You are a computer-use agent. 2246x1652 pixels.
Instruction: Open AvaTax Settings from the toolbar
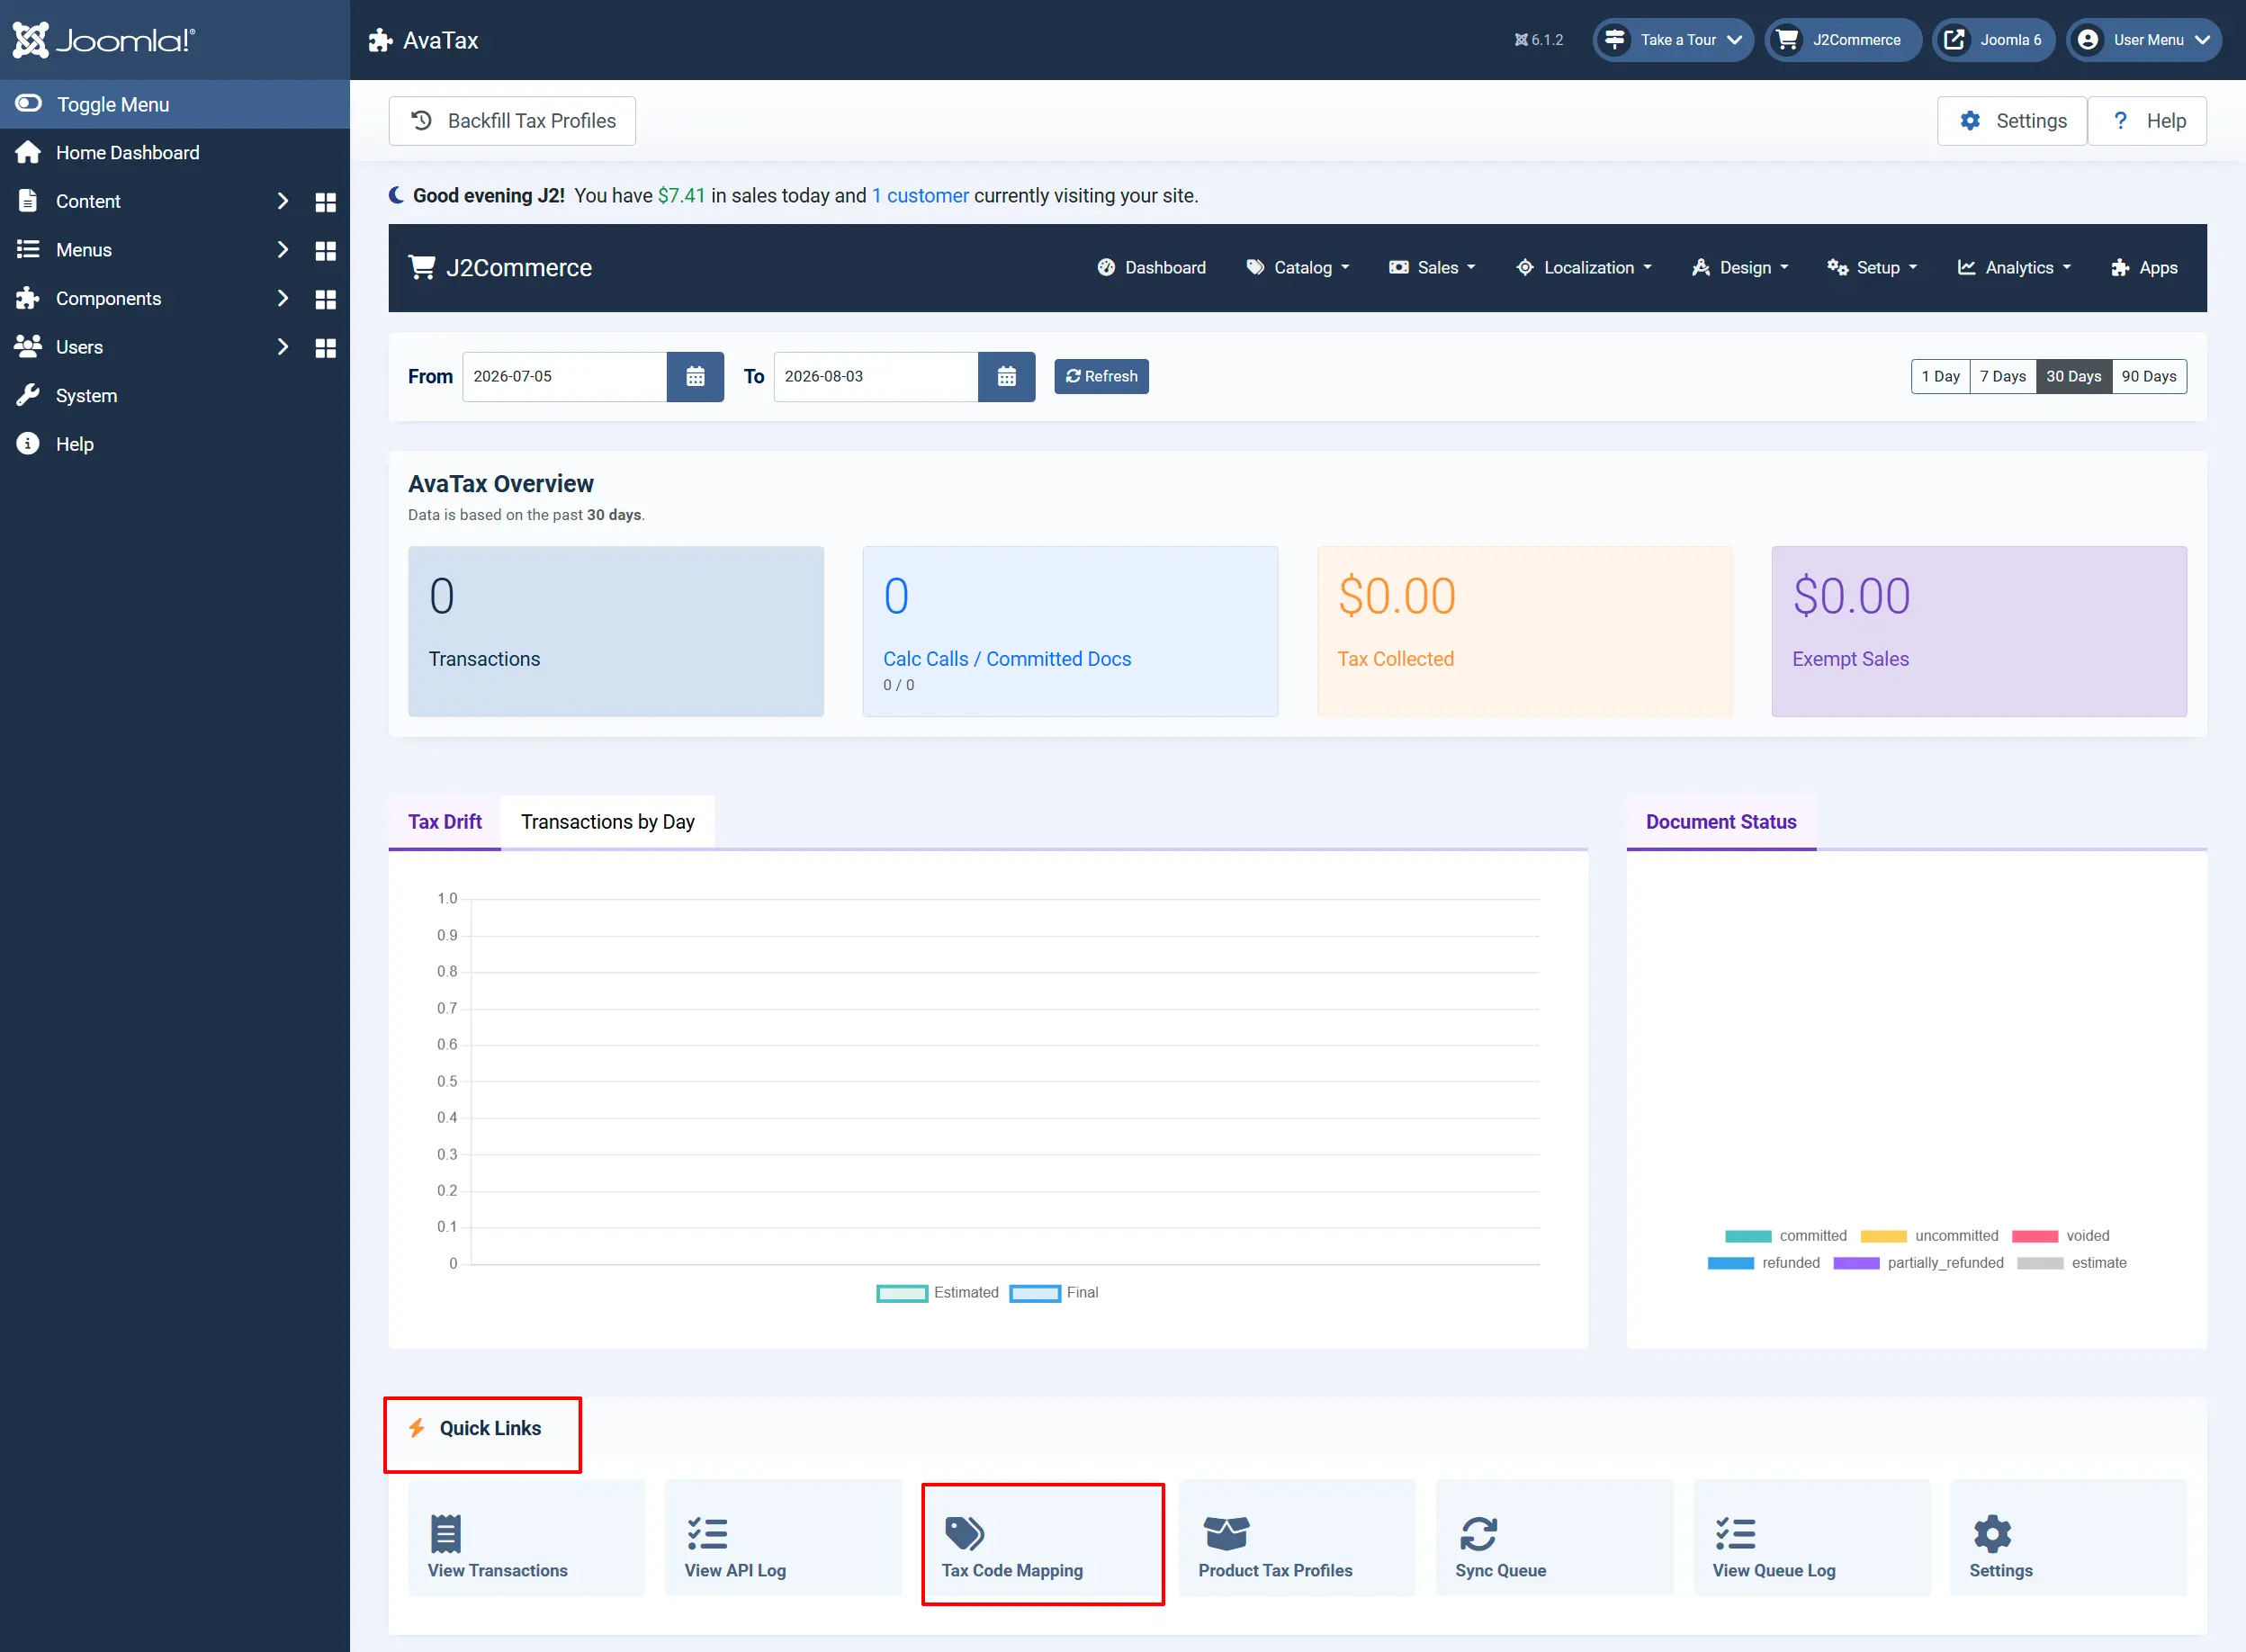click(2012, 121)
